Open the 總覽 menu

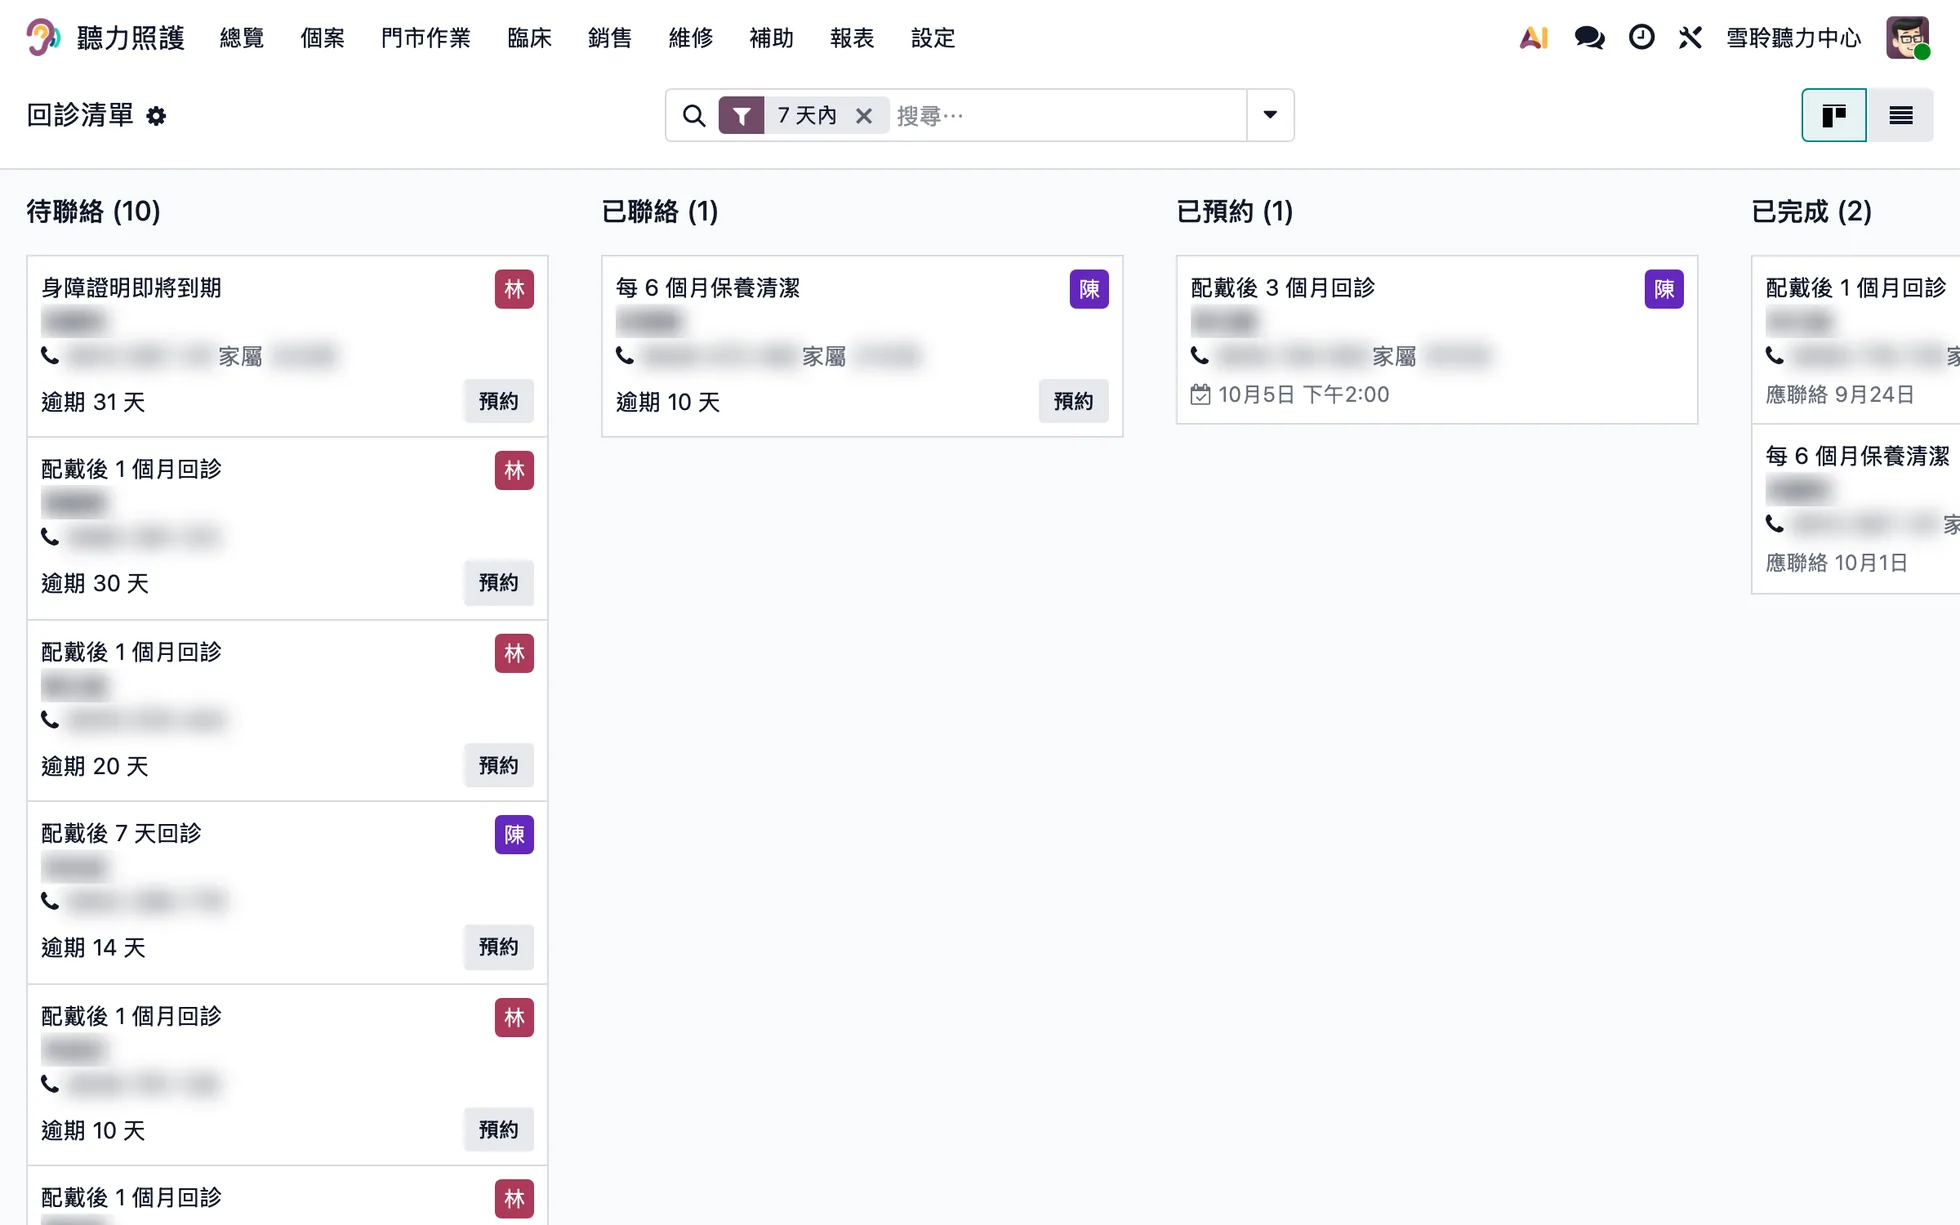pos(242,38)
